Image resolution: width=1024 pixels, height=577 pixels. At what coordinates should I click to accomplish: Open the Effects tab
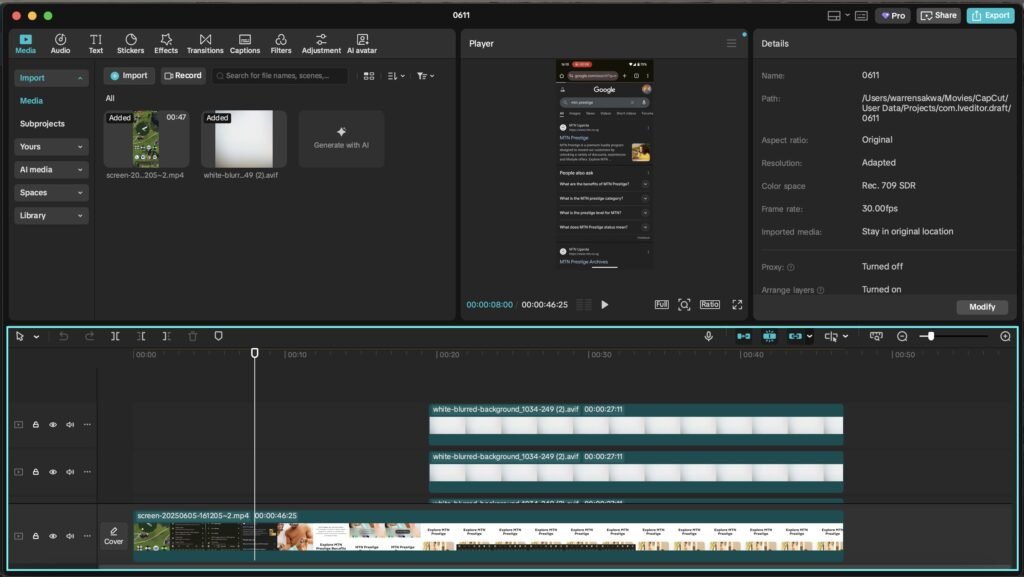166,44
